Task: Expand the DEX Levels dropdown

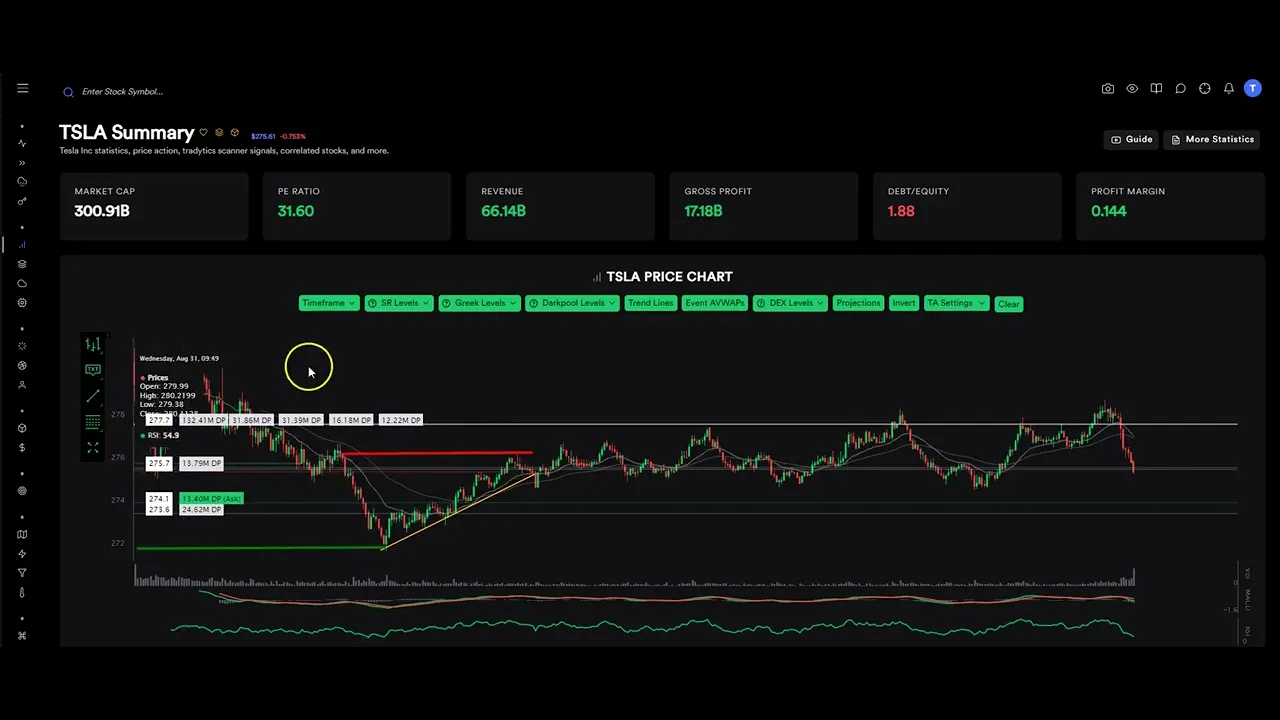Action: [789, 303]
